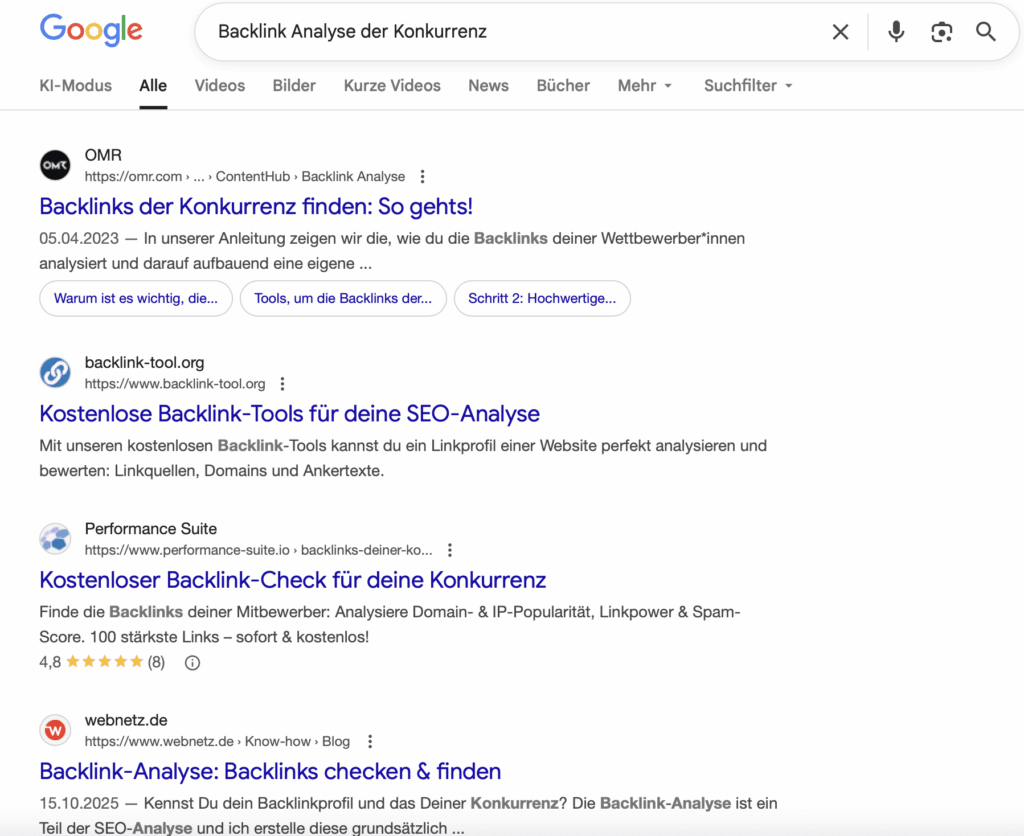Open the three-dot menu next to OMR result

click(422, 175)
